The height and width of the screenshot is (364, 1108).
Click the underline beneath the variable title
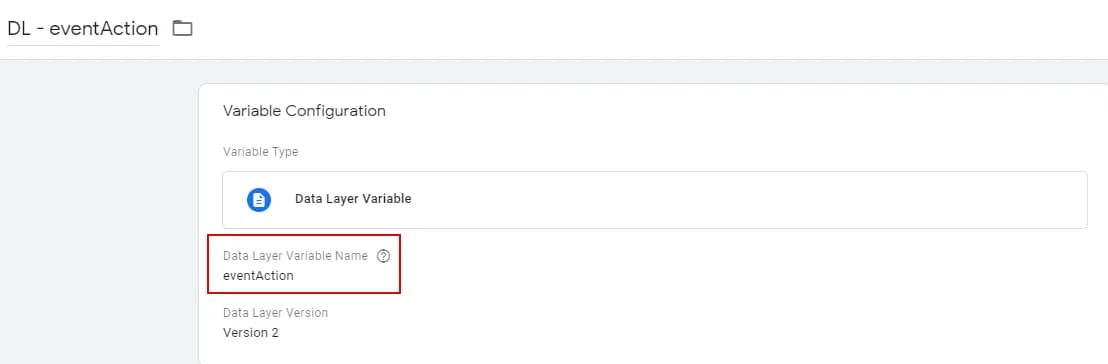83,45
